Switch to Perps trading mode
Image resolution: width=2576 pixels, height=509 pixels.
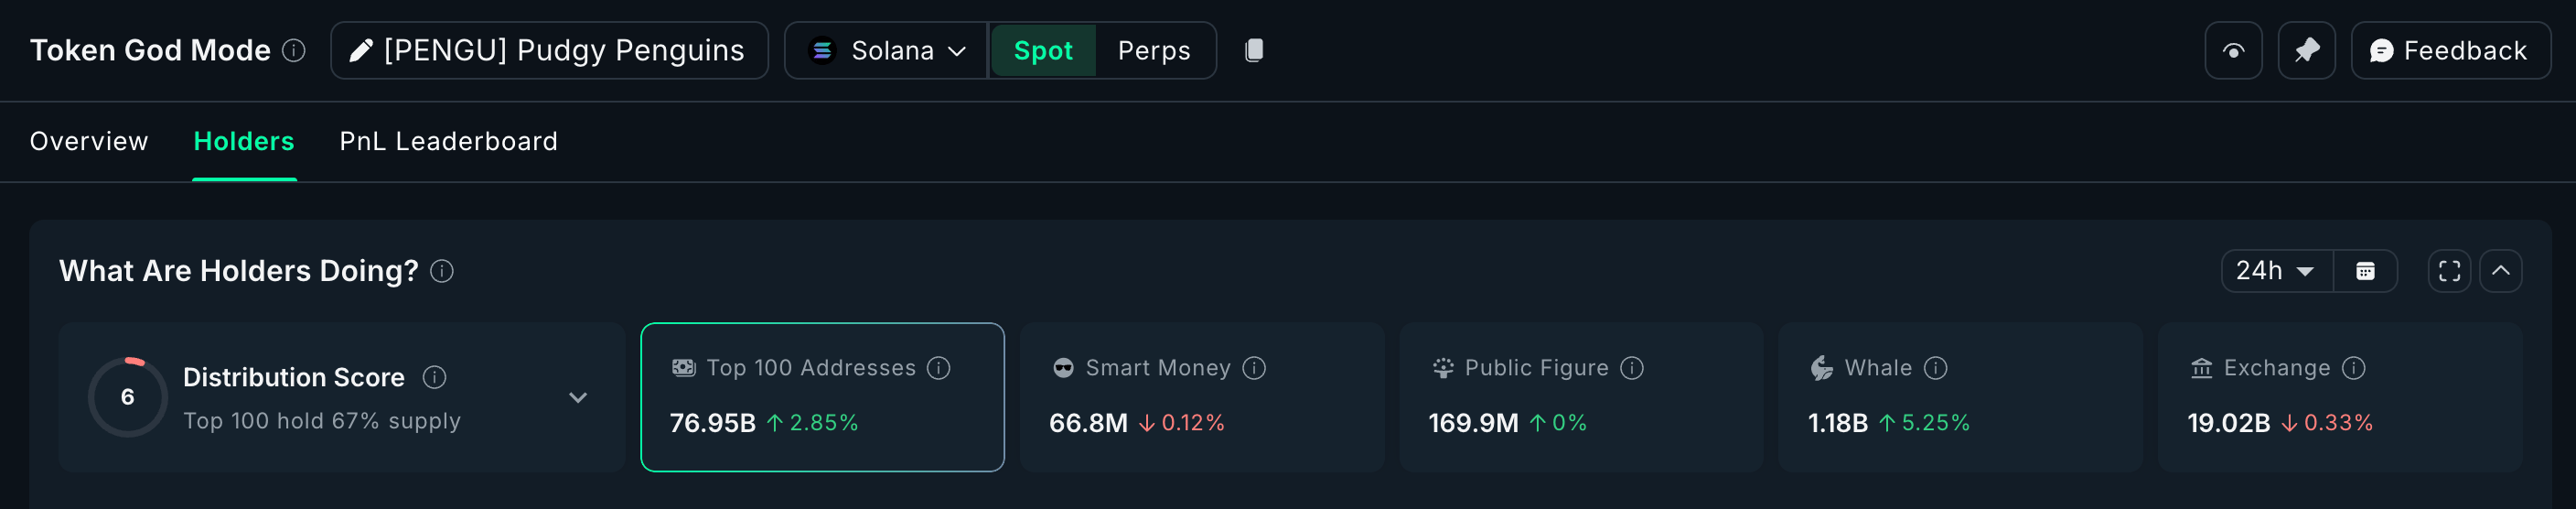tap(1154, 50)
